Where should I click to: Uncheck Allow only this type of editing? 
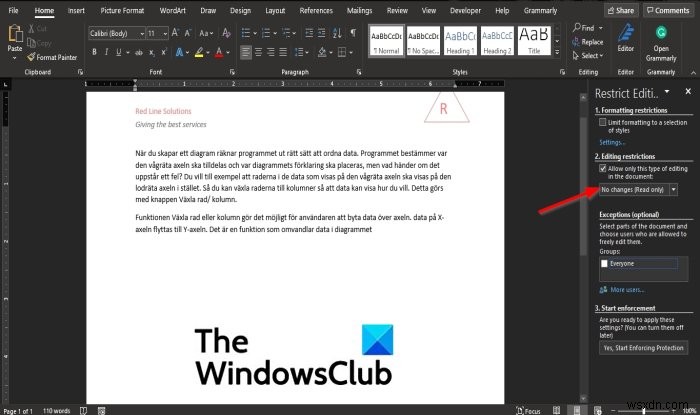pyautogui.click(x=603, y=168)
